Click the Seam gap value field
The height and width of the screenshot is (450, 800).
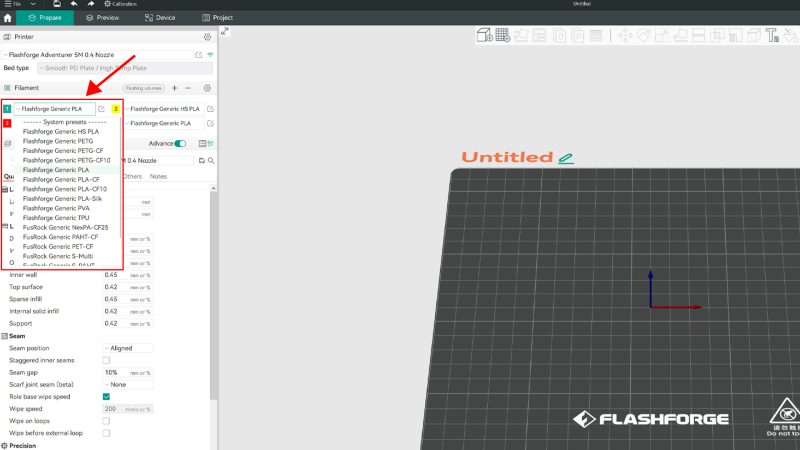point(128,372)
